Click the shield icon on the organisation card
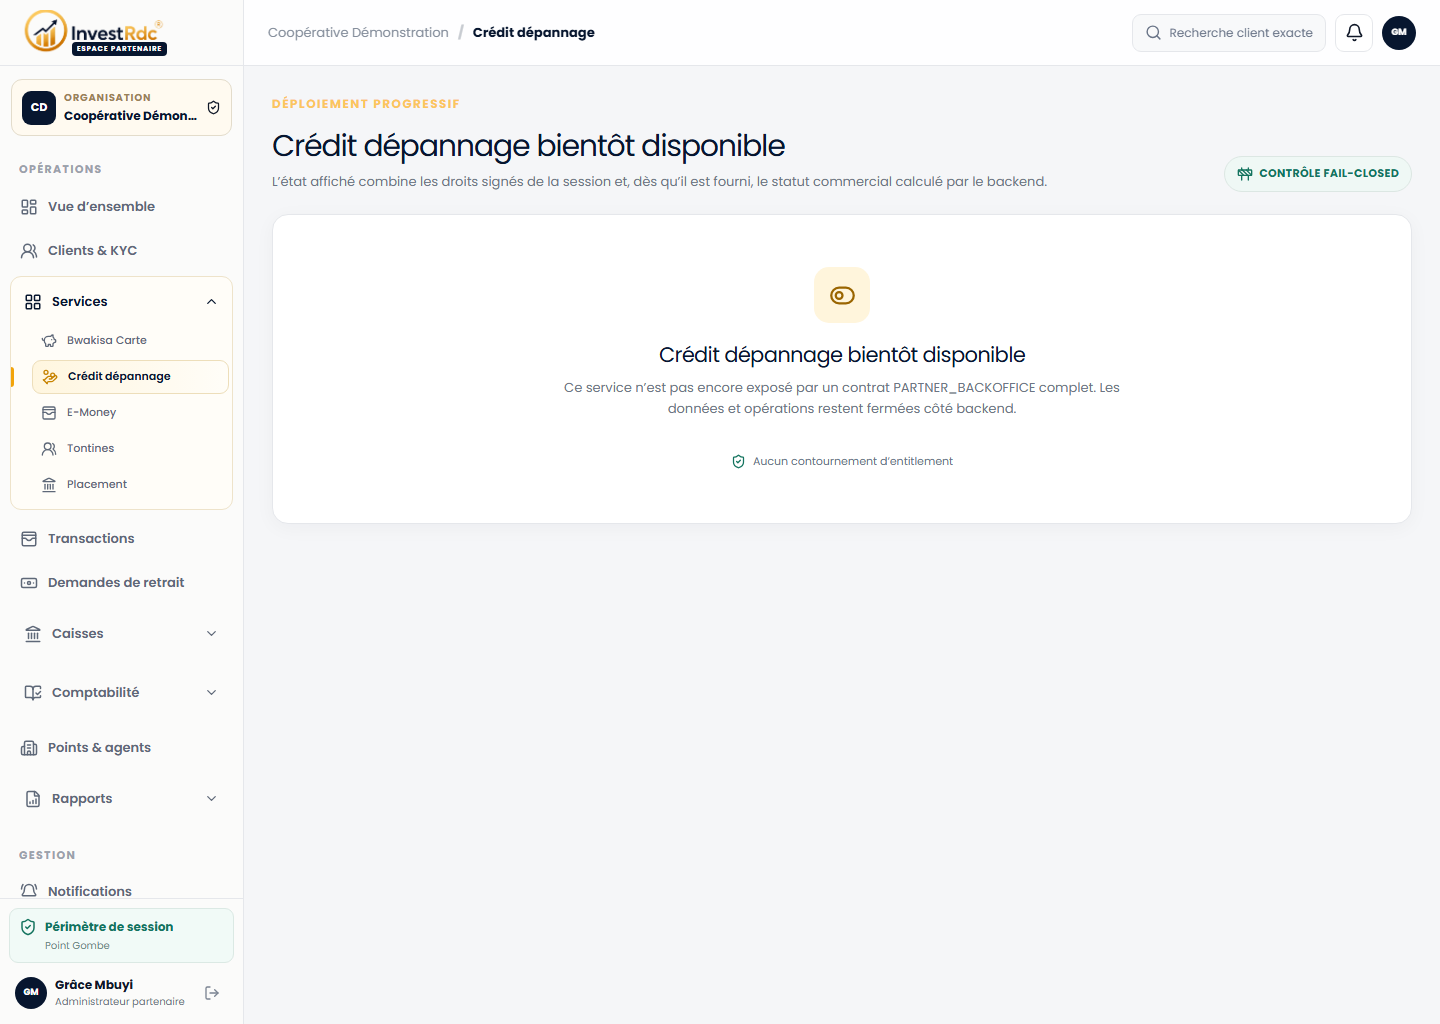This screenshot has width=1440, height=1024. point(213,108)
